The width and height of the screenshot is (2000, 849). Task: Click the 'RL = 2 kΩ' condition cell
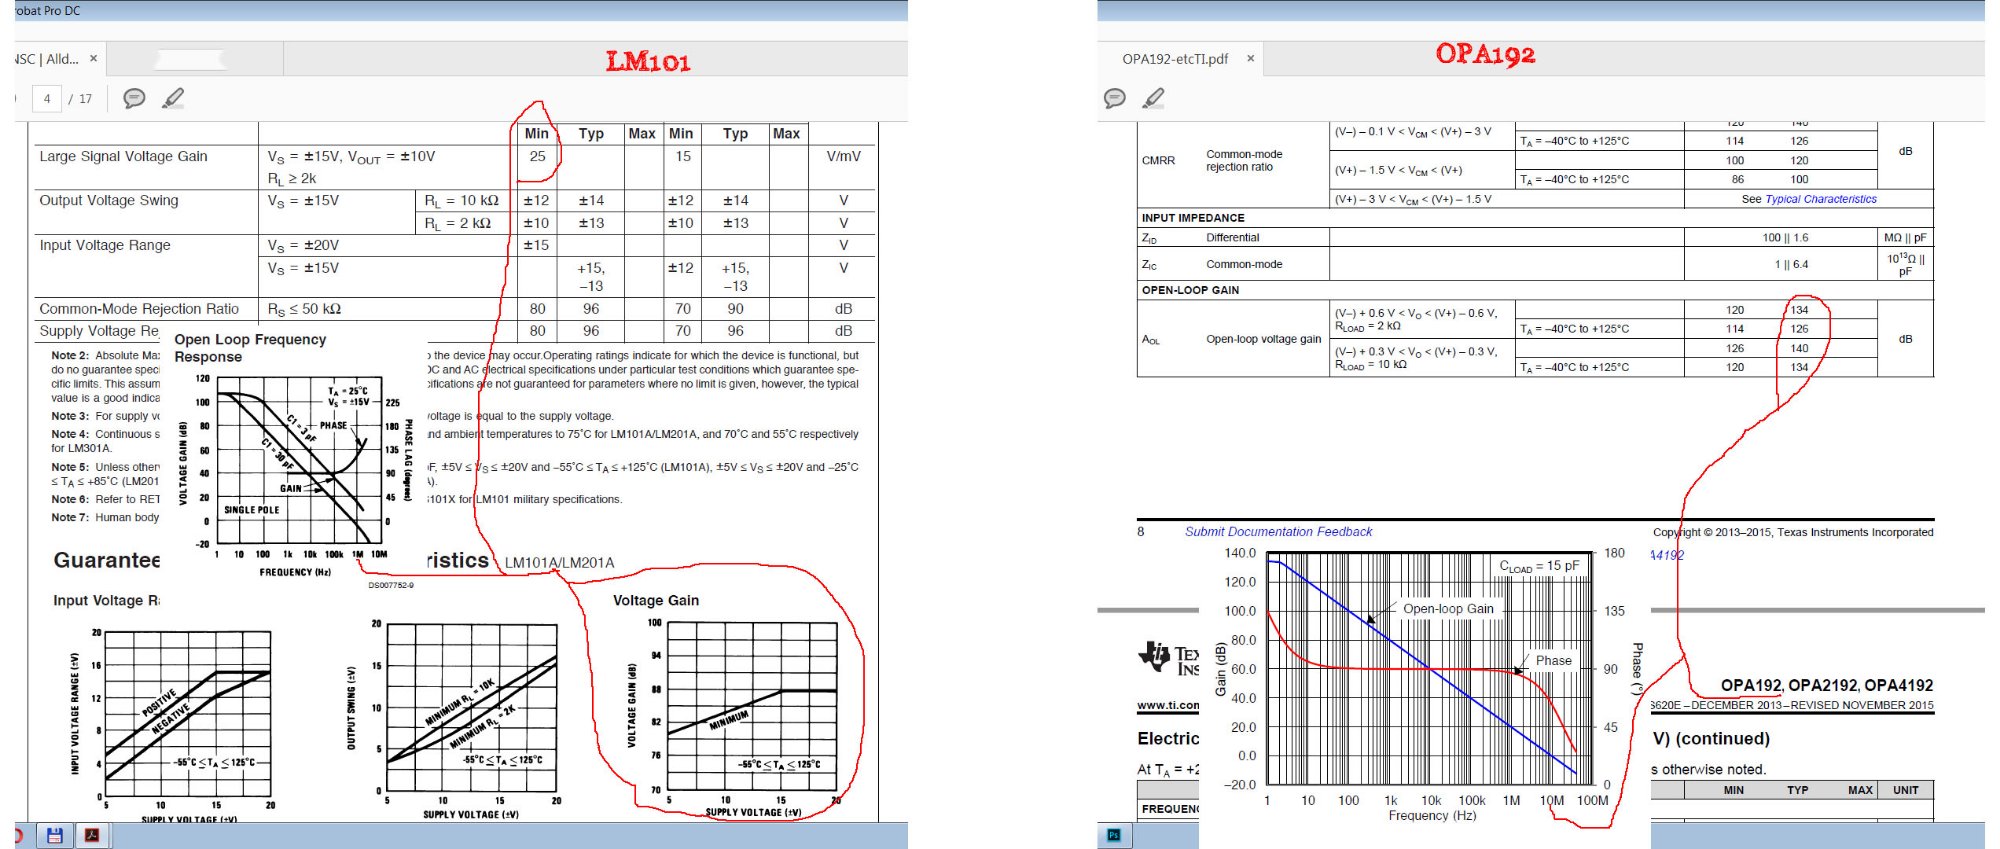click(457, 223)
